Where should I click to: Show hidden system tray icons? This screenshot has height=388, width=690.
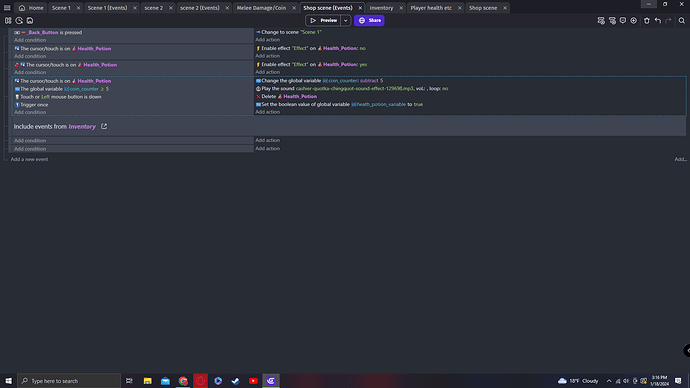[x=609, y=381]
